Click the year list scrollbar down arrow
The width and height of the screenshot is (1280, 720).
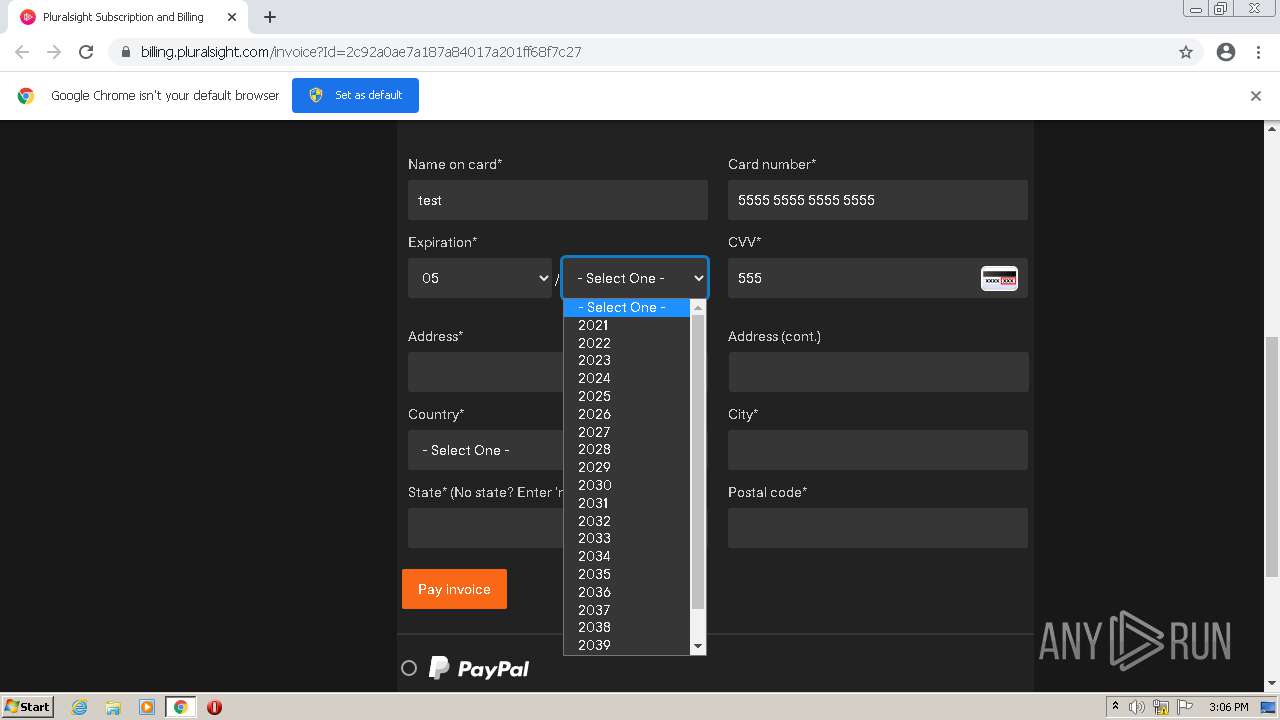pos(698,647)
